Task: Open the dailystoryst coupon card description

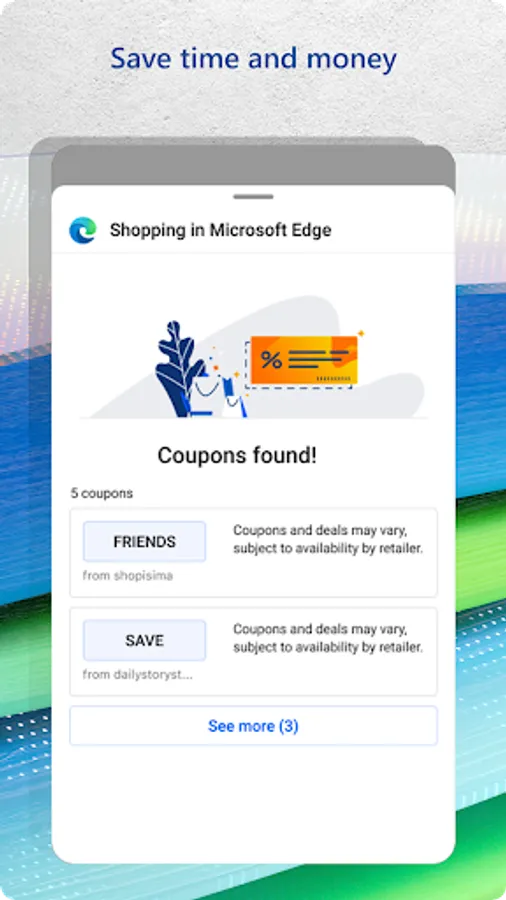Action: (328, 638)
